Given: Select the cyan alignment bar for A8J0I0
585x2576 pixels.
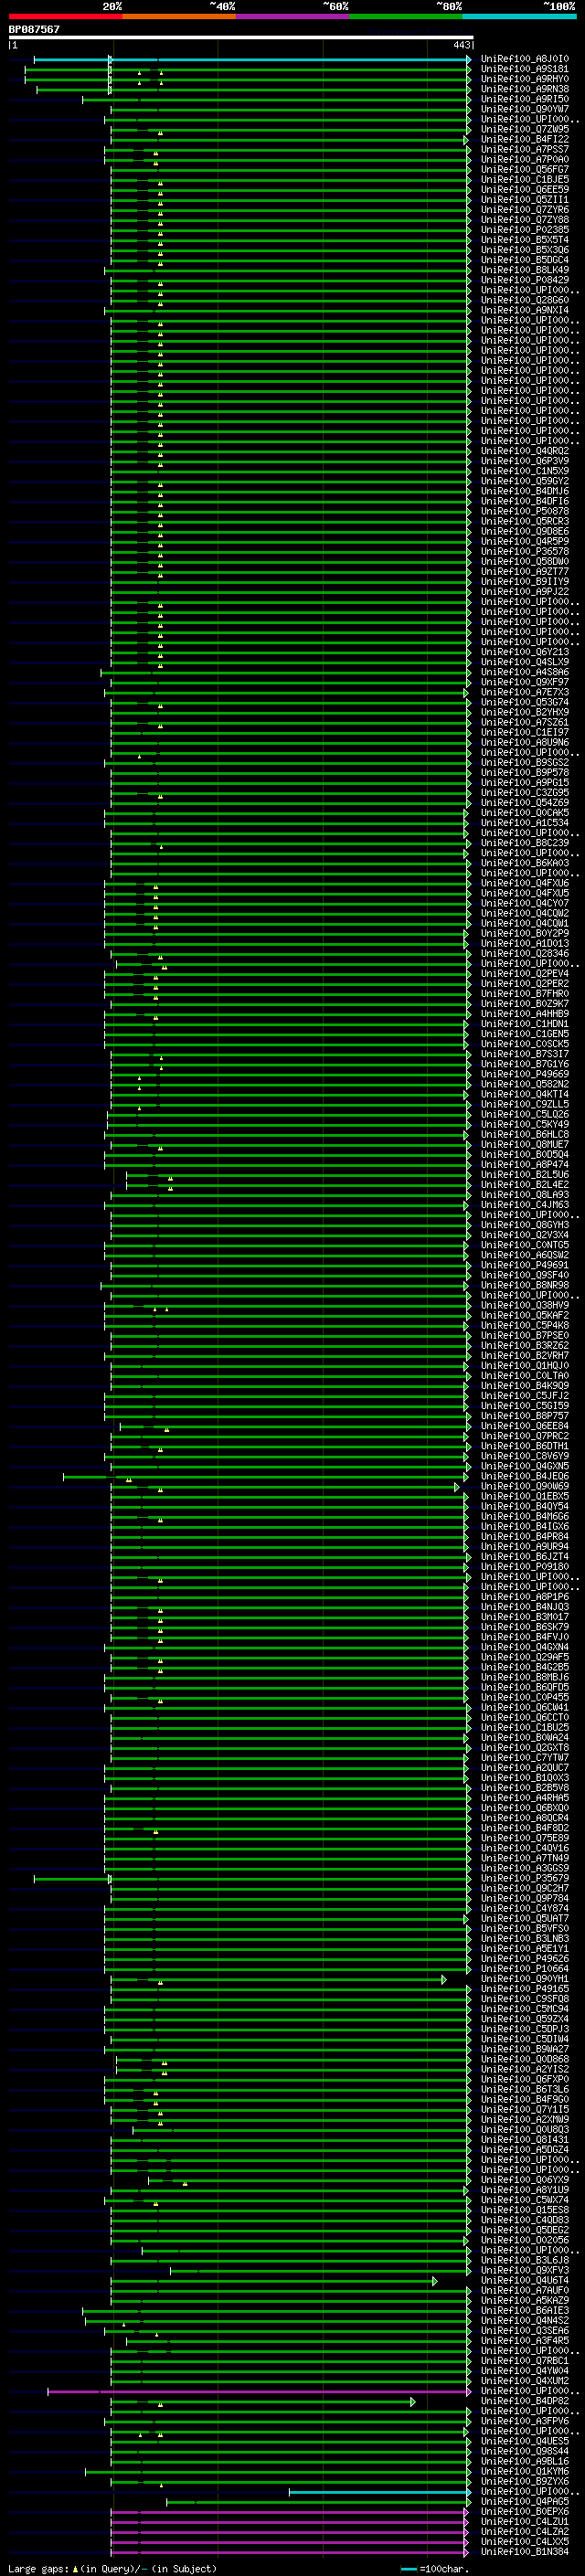Looking at the screenshot, I should click(252, 60).
